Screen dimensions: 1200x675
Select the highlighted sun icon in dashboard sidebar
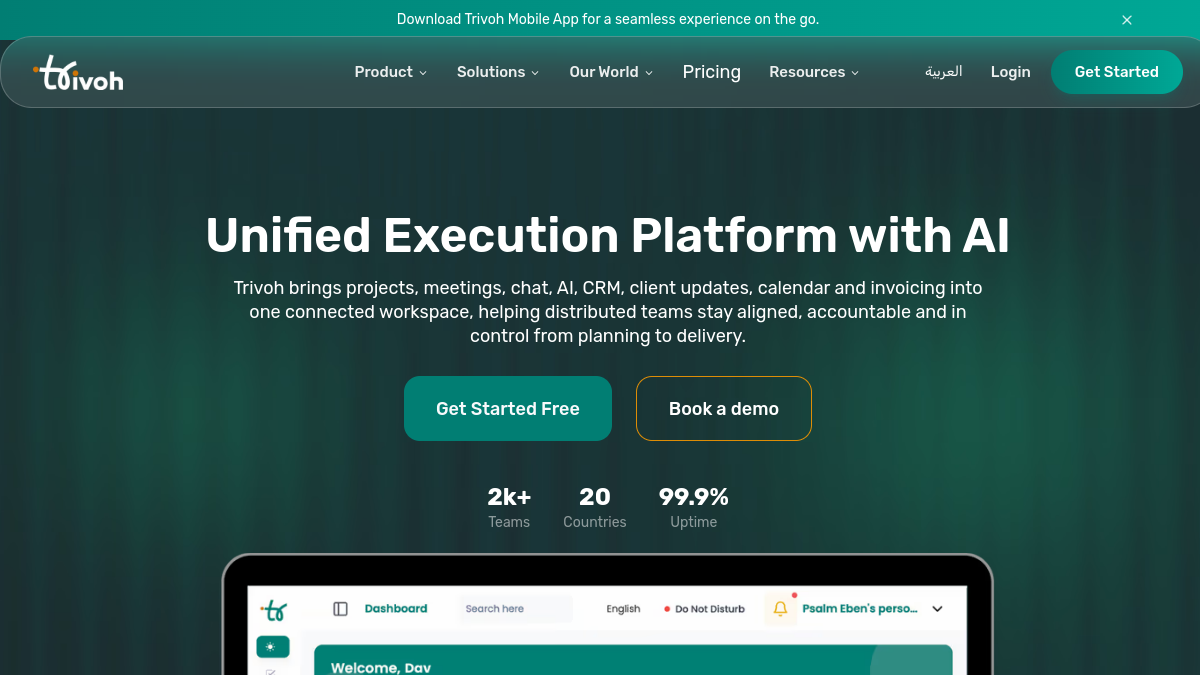tap(273, 647)
